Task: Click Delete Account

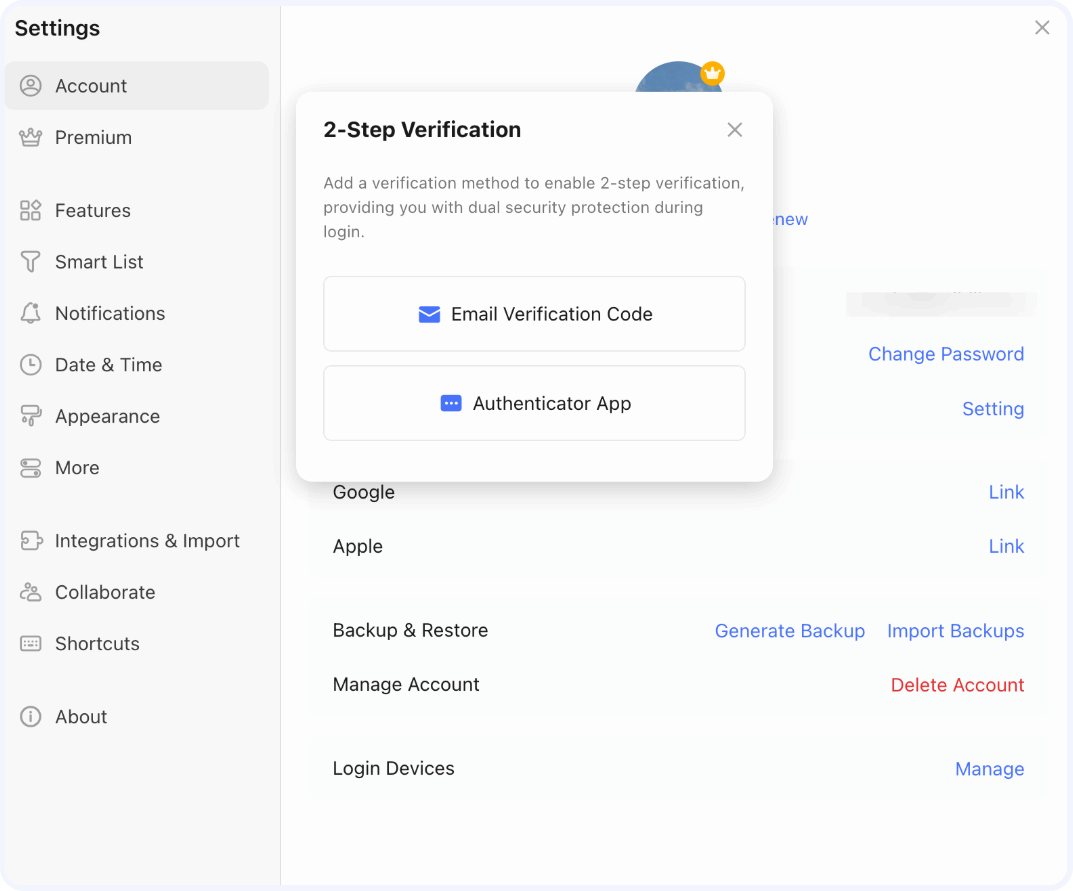Action: 957,685
